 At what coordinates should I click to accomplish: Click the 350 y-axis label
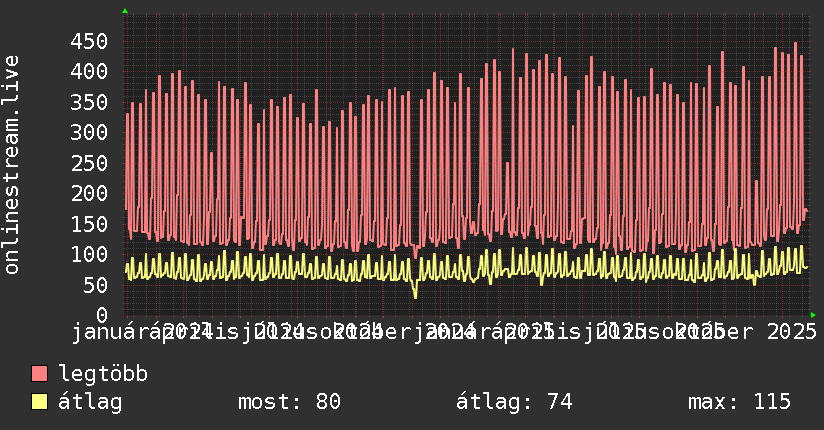pyautogui.click(x=89, y=102)
